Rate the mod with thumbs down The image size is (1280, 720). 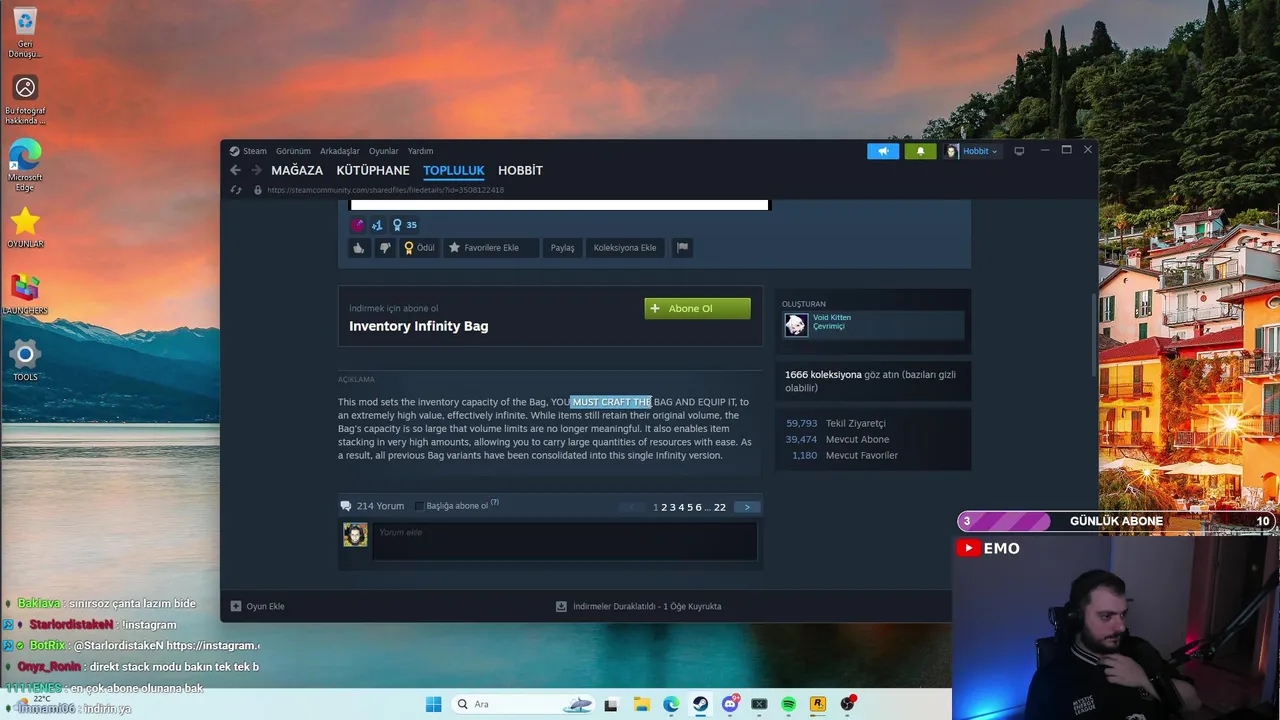tap(385, 248)
